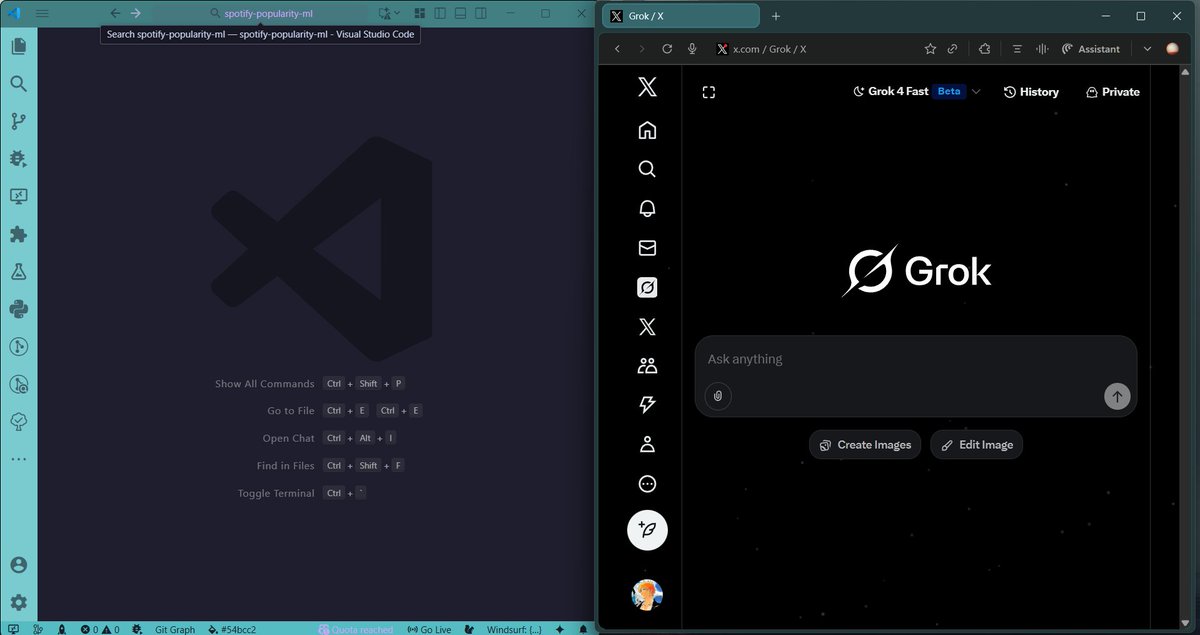Open the Explorer view in VS Code

(18, 46)
